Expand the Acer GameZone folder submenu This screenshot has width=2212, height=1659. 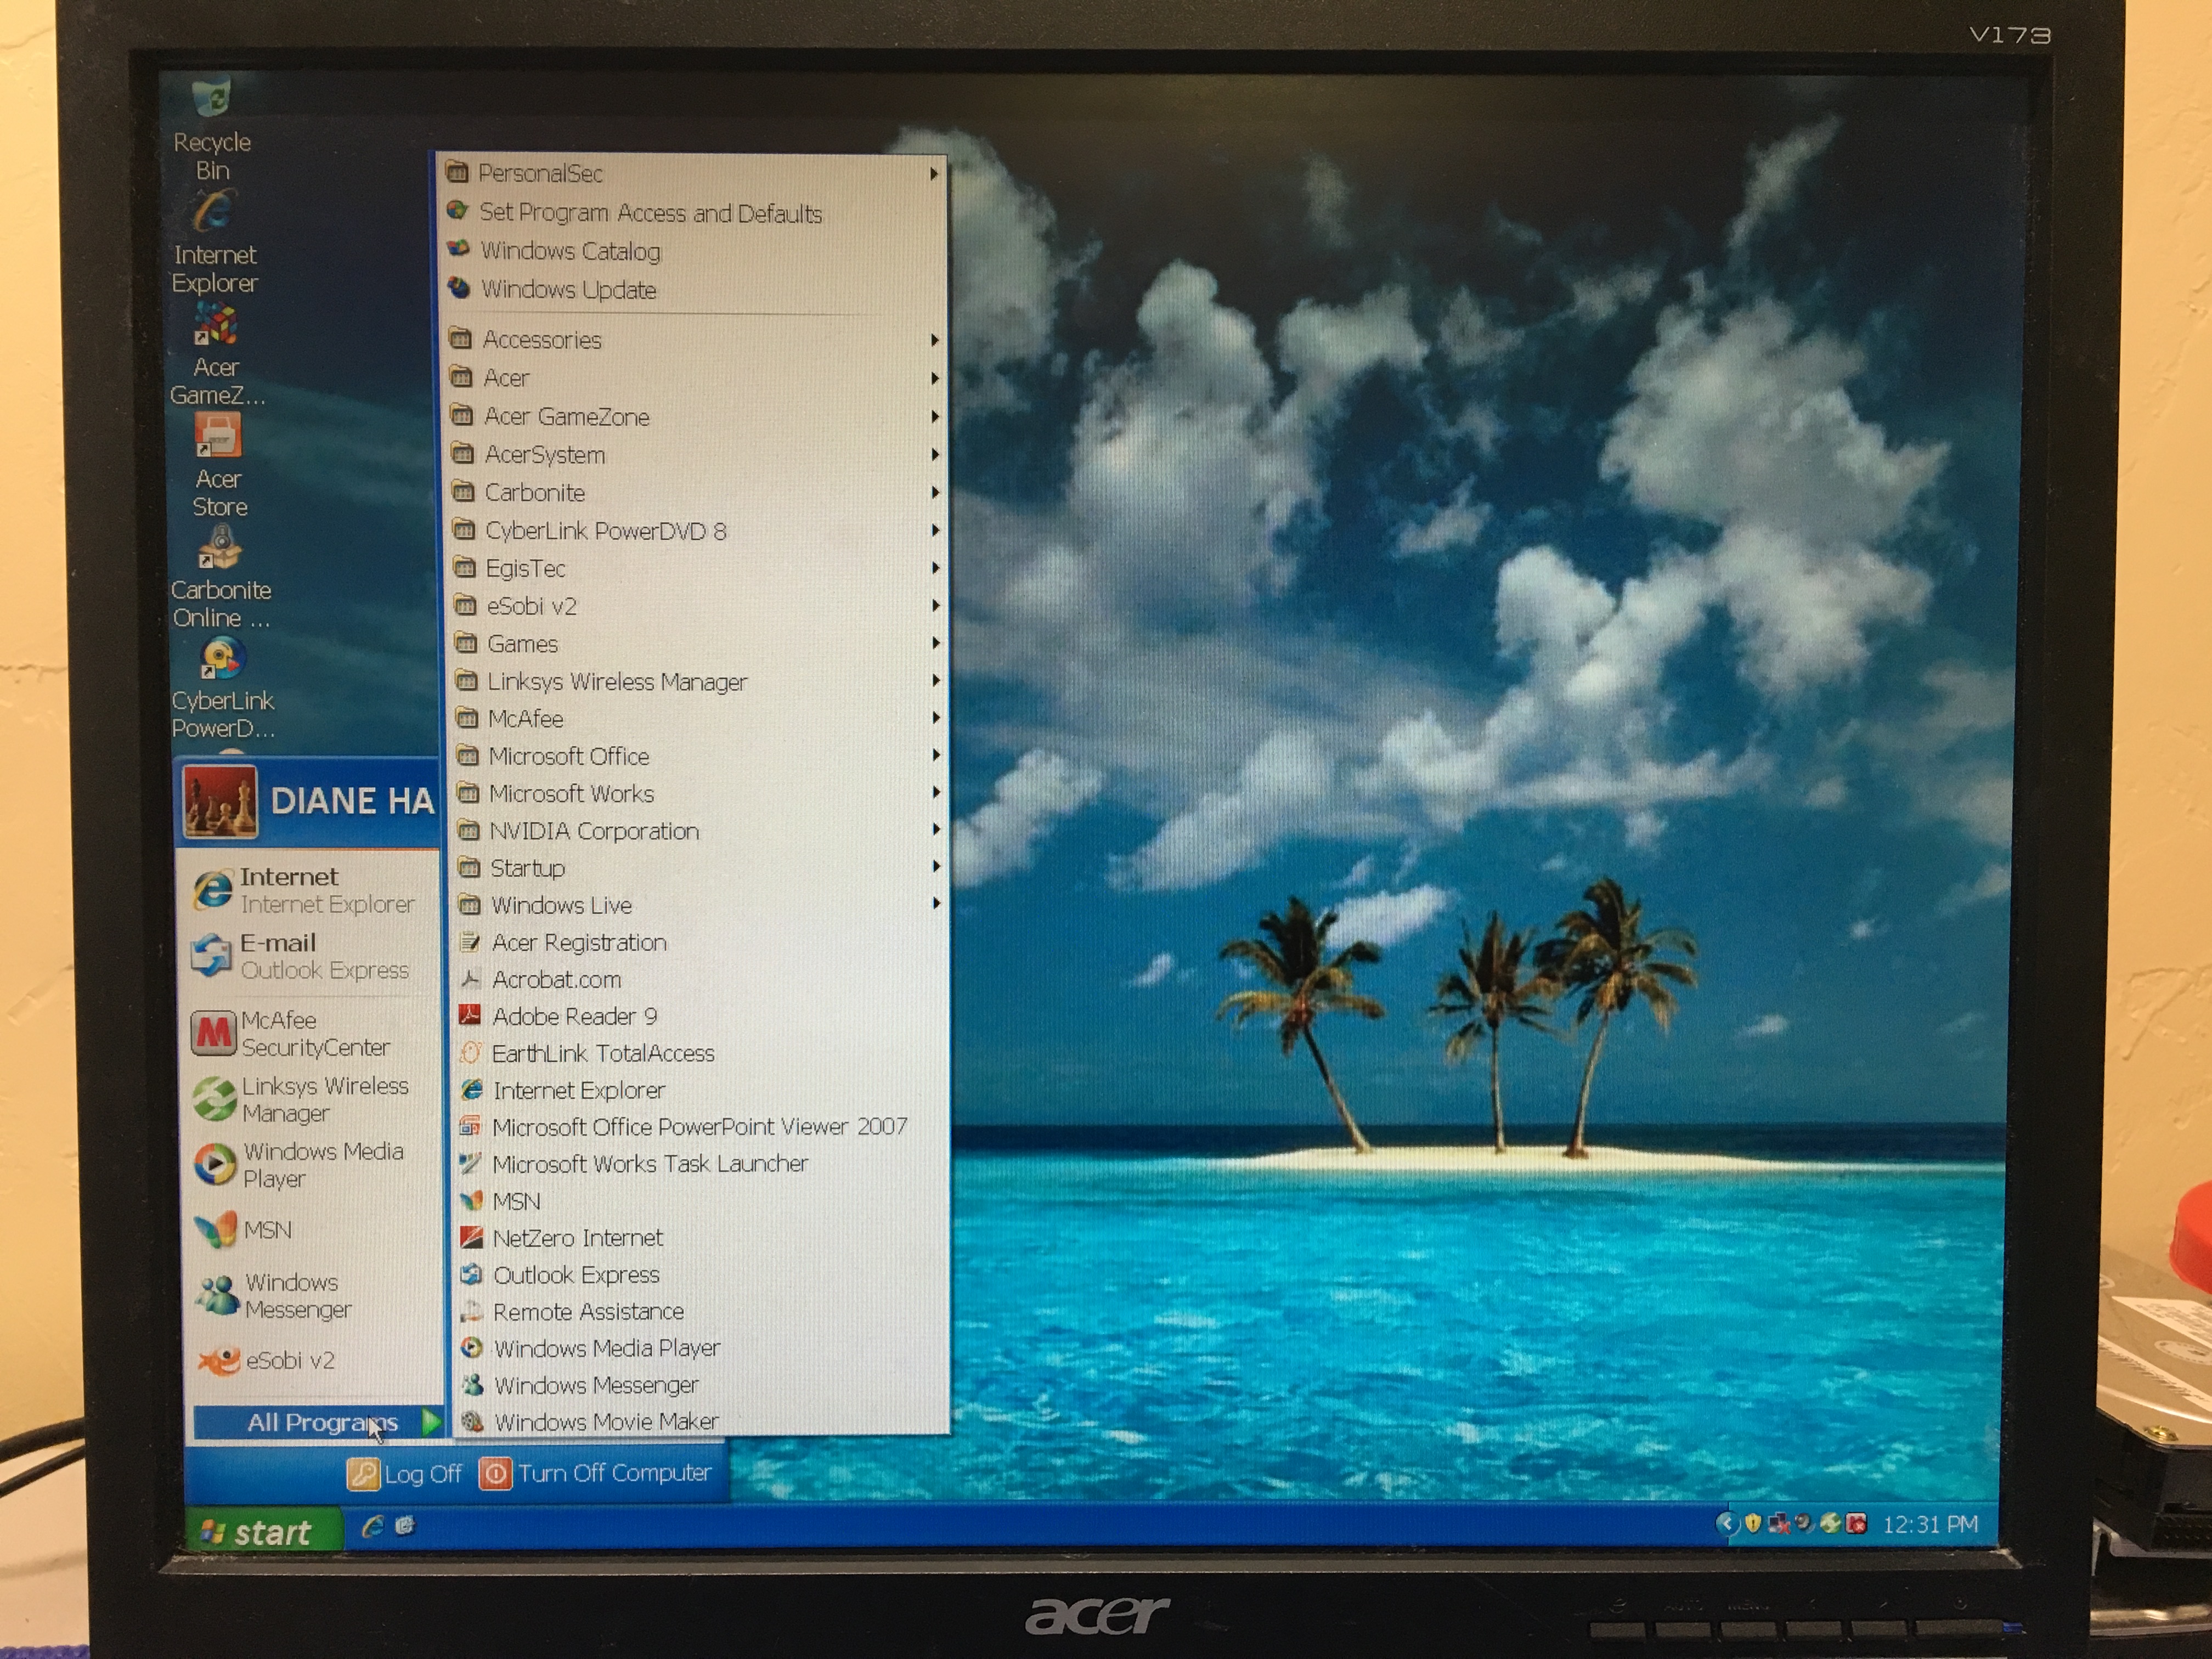(x=695, y=416)
